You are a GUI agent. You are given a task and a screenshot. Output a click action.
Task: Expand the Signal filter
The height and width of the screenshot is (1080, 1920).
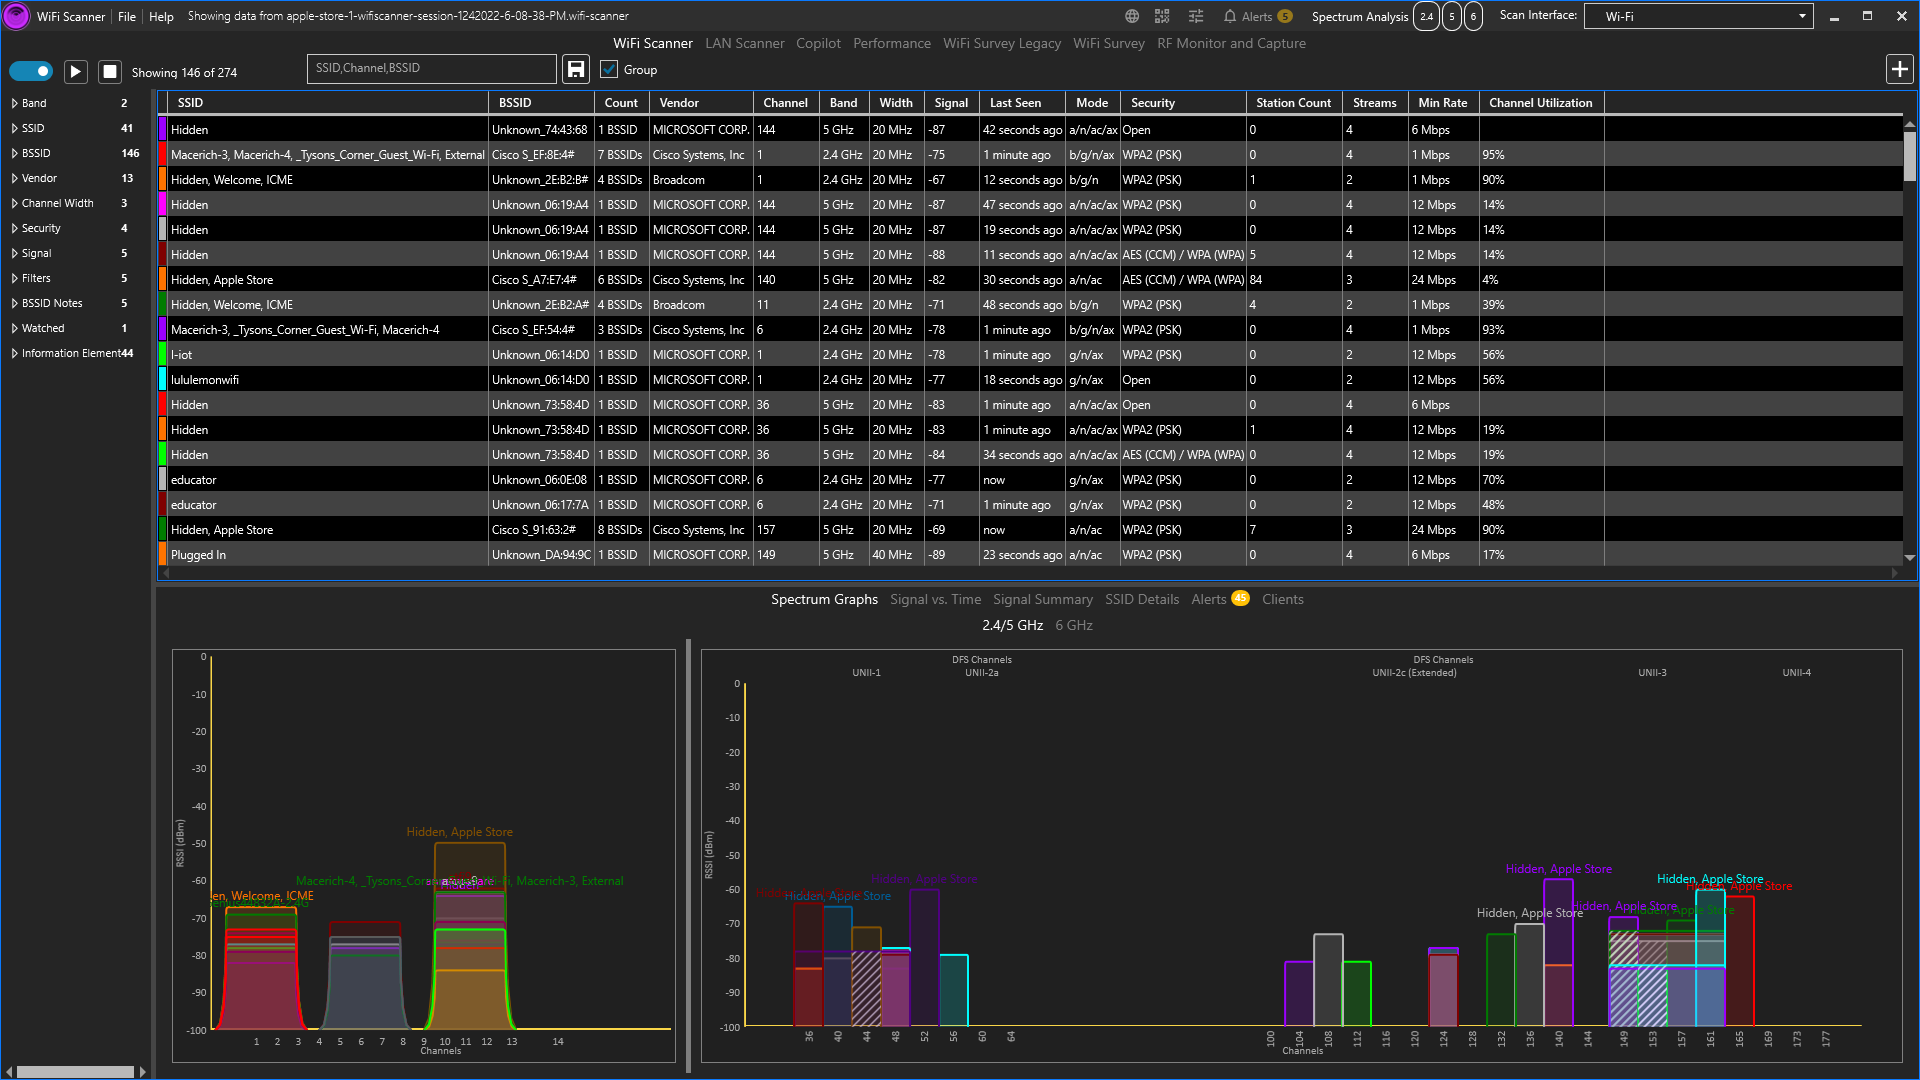[x=15, y=253]
